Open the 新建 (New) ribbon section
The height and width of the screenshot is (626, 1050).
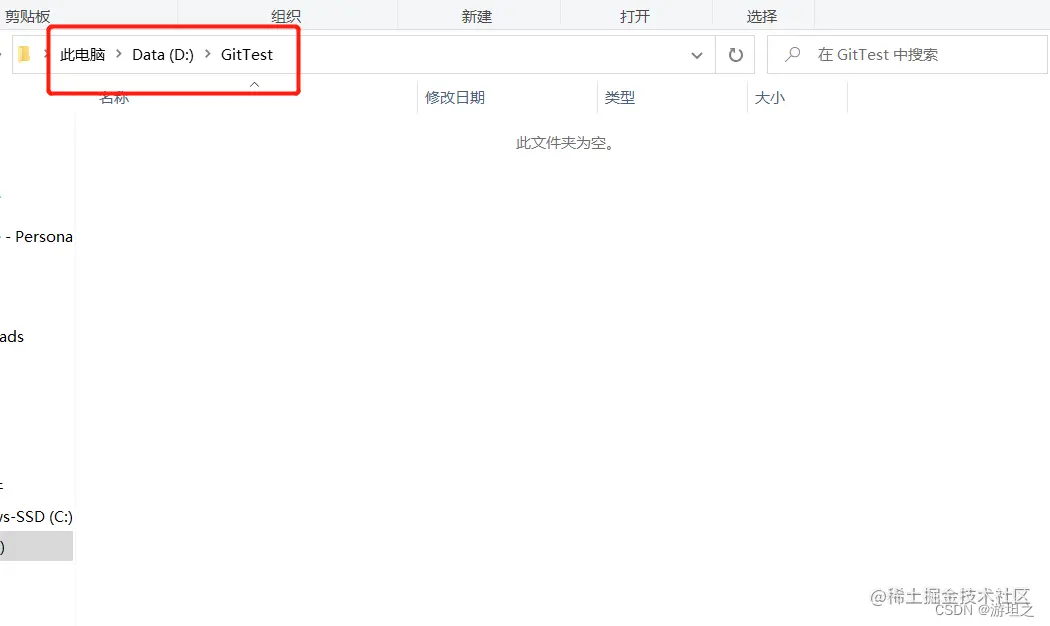478,14
